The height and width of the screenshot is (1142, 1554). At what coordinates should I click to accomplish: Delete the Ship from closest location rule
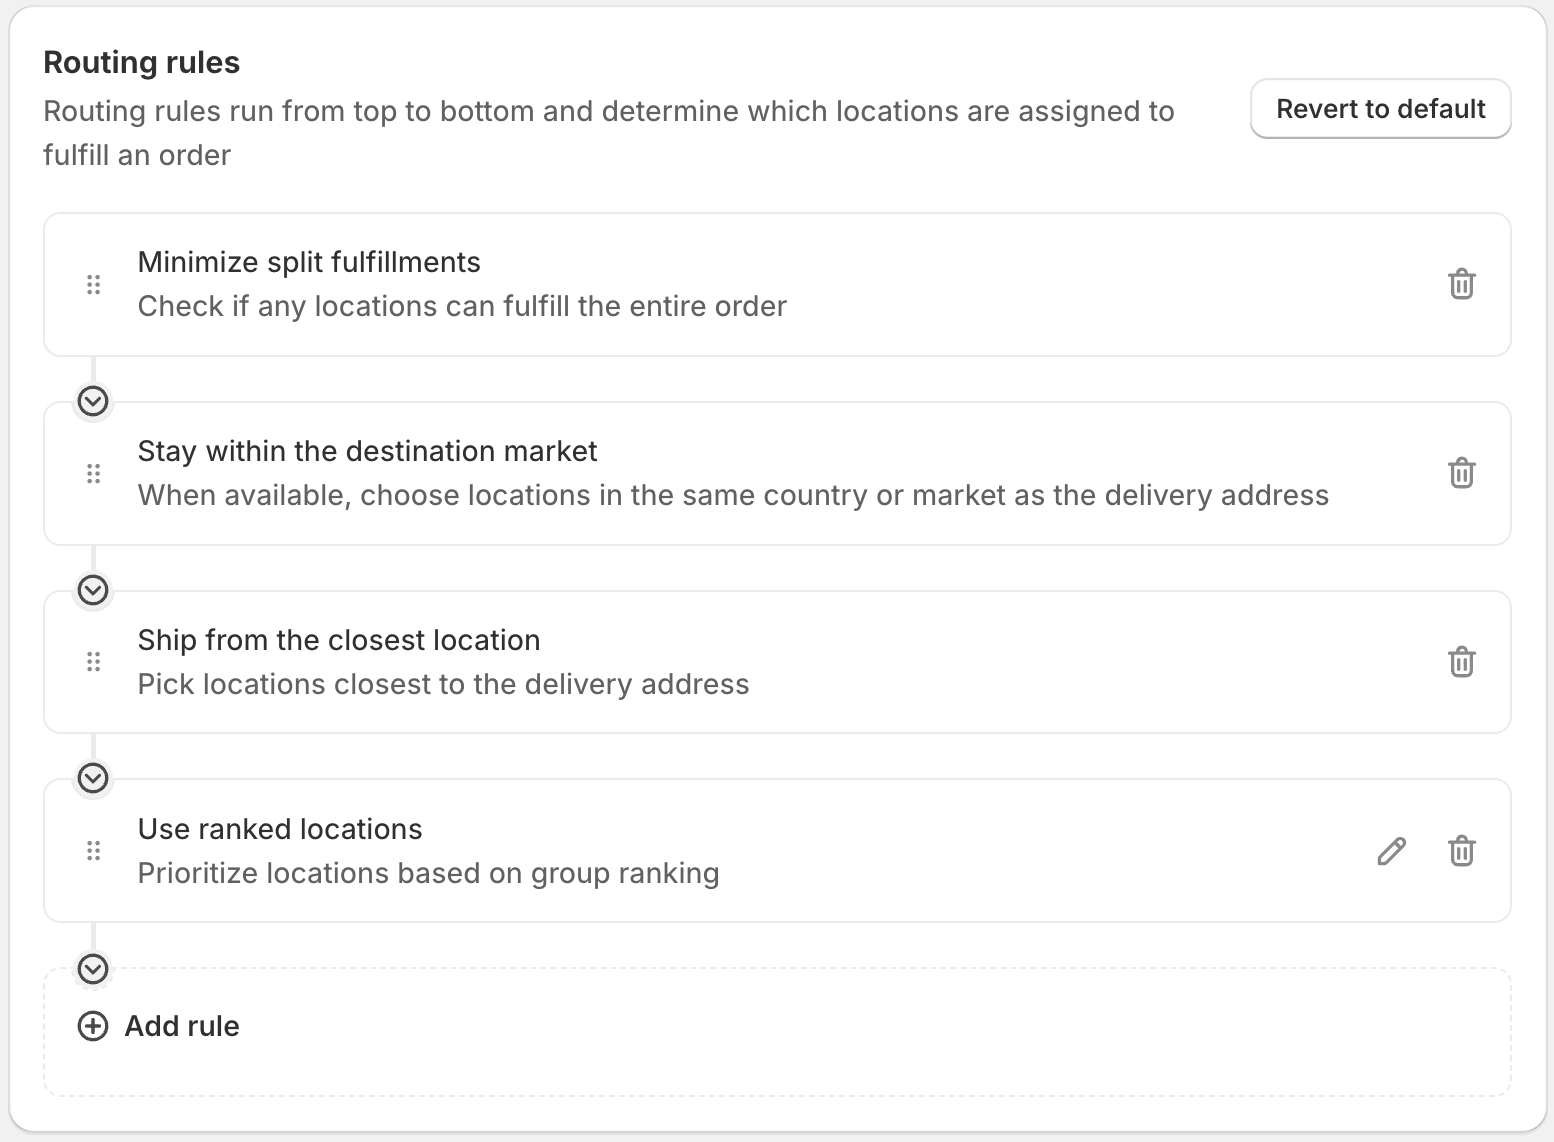pos(1461,662)
